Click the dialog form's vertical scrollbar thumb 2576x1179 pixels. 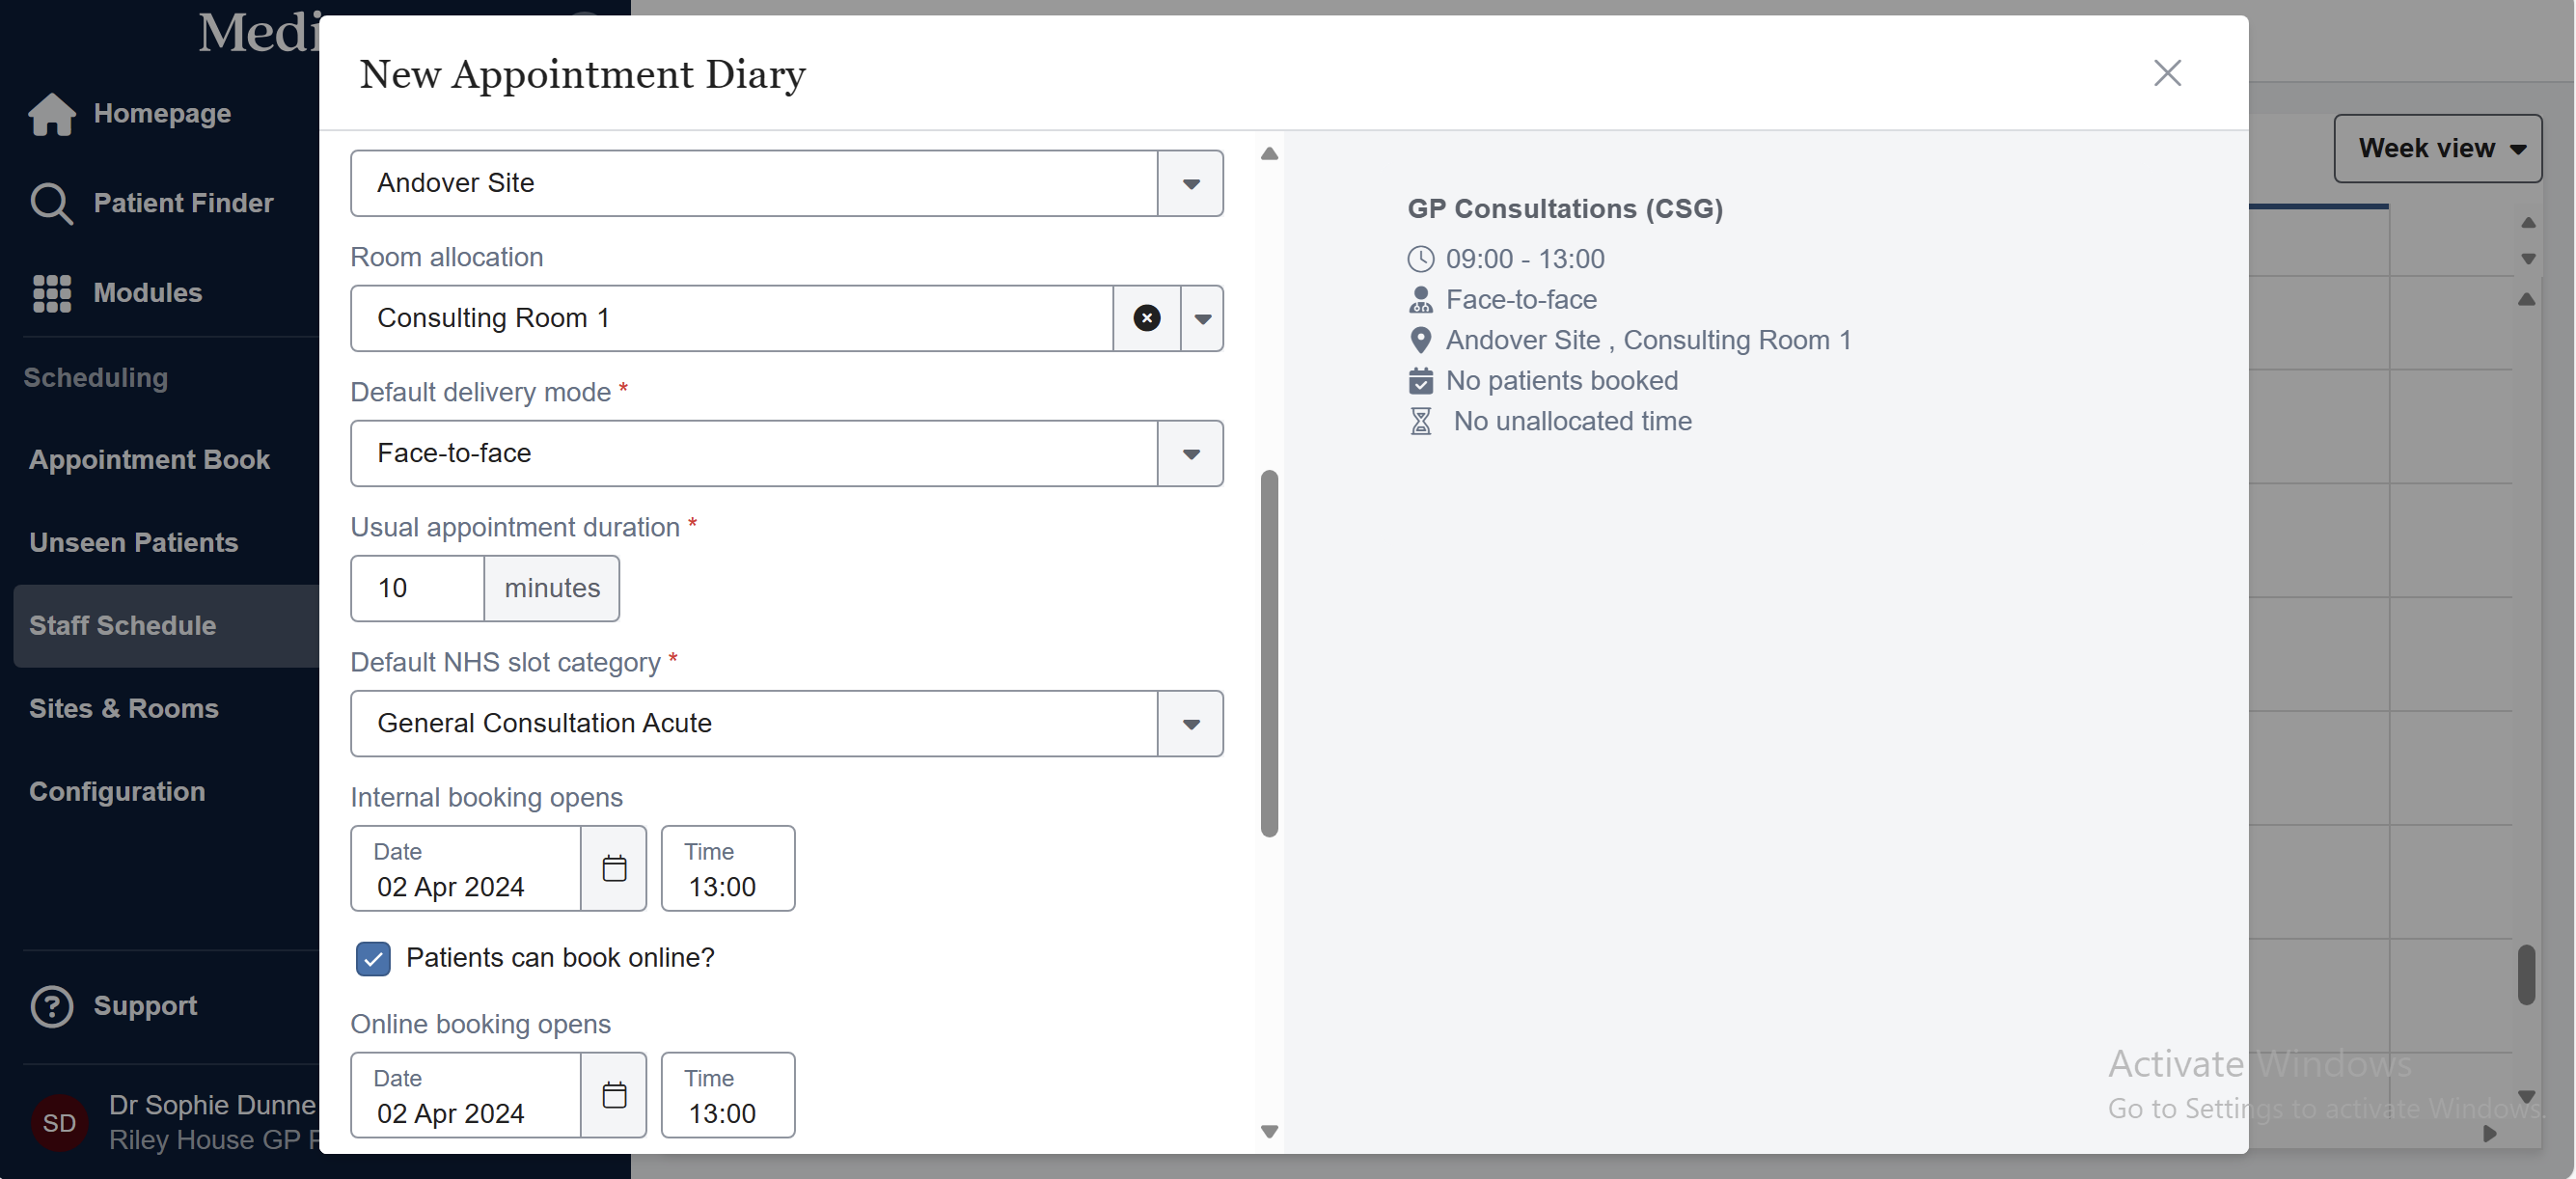point(1269,652)
